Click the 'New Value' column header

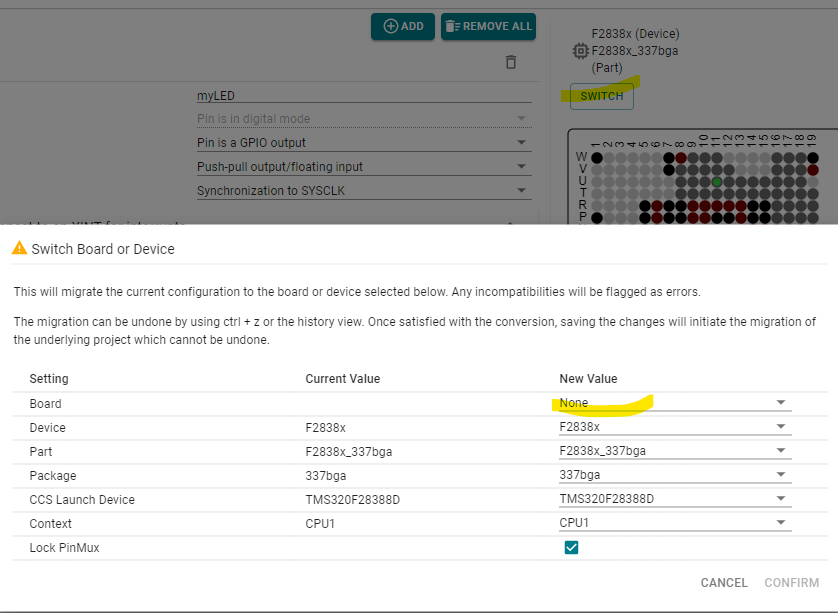[588, 378]
